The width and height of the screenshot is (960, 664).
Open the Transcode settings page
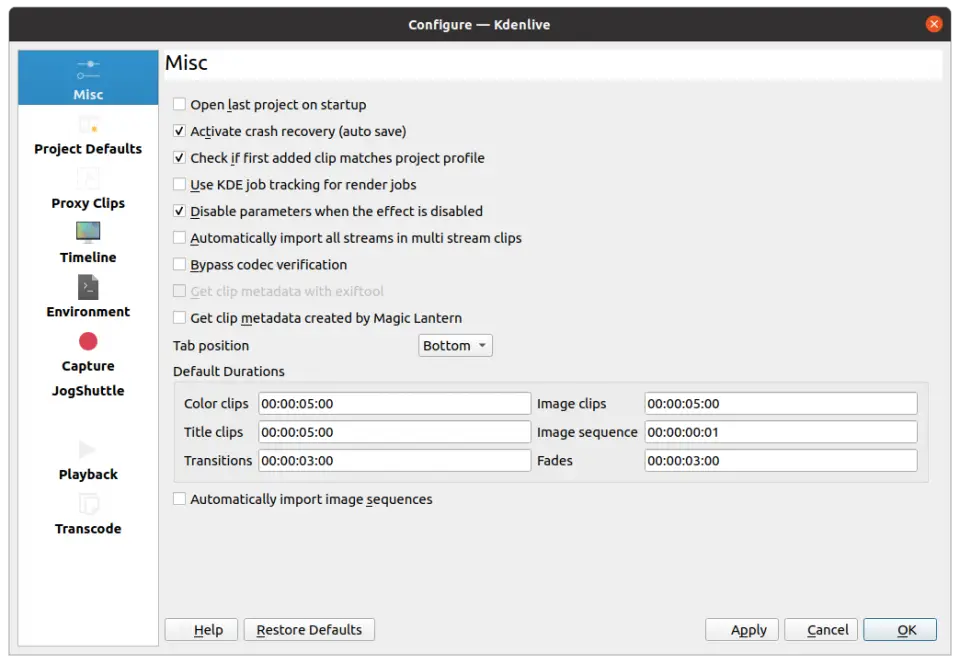tap(87, 518)
